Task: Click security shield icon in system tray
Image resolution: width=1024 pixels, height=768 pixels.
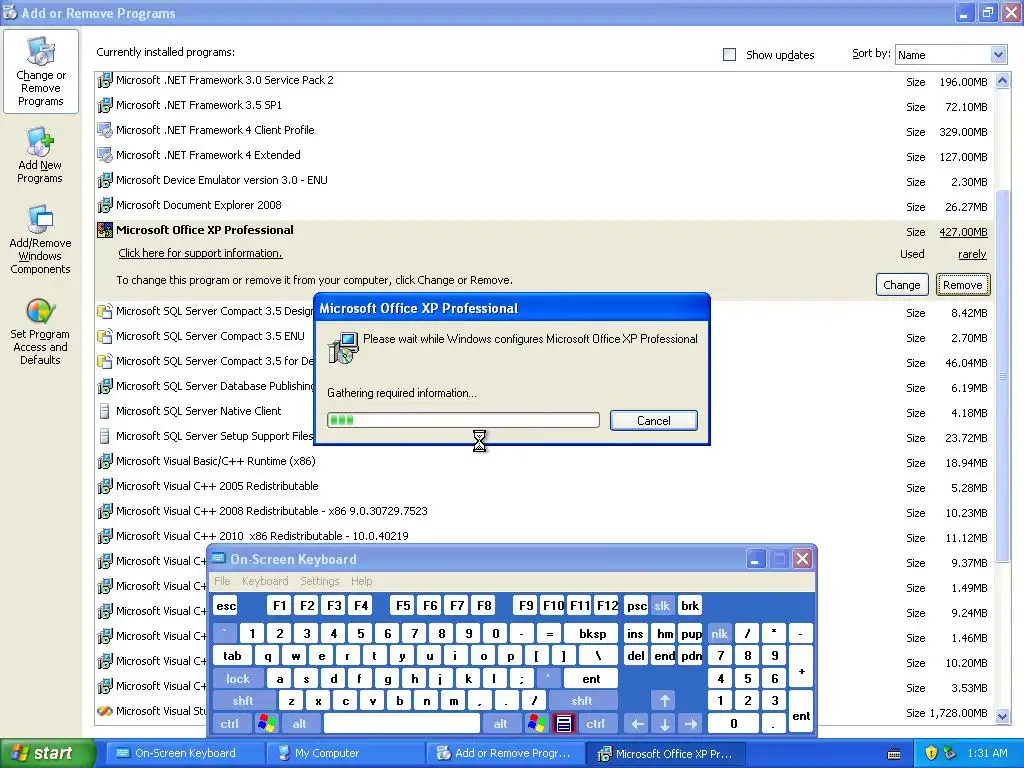Action: coord(931,753)
